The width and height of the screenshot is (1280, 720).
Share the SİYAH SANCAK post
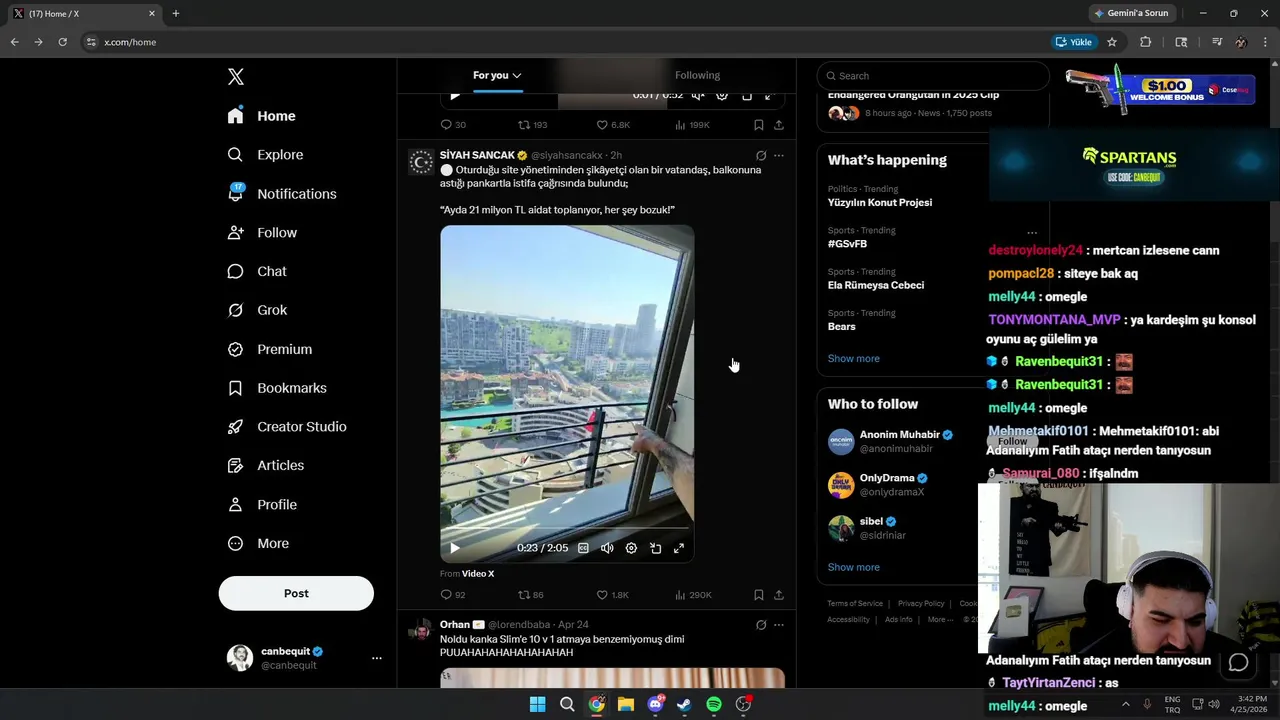779,595
